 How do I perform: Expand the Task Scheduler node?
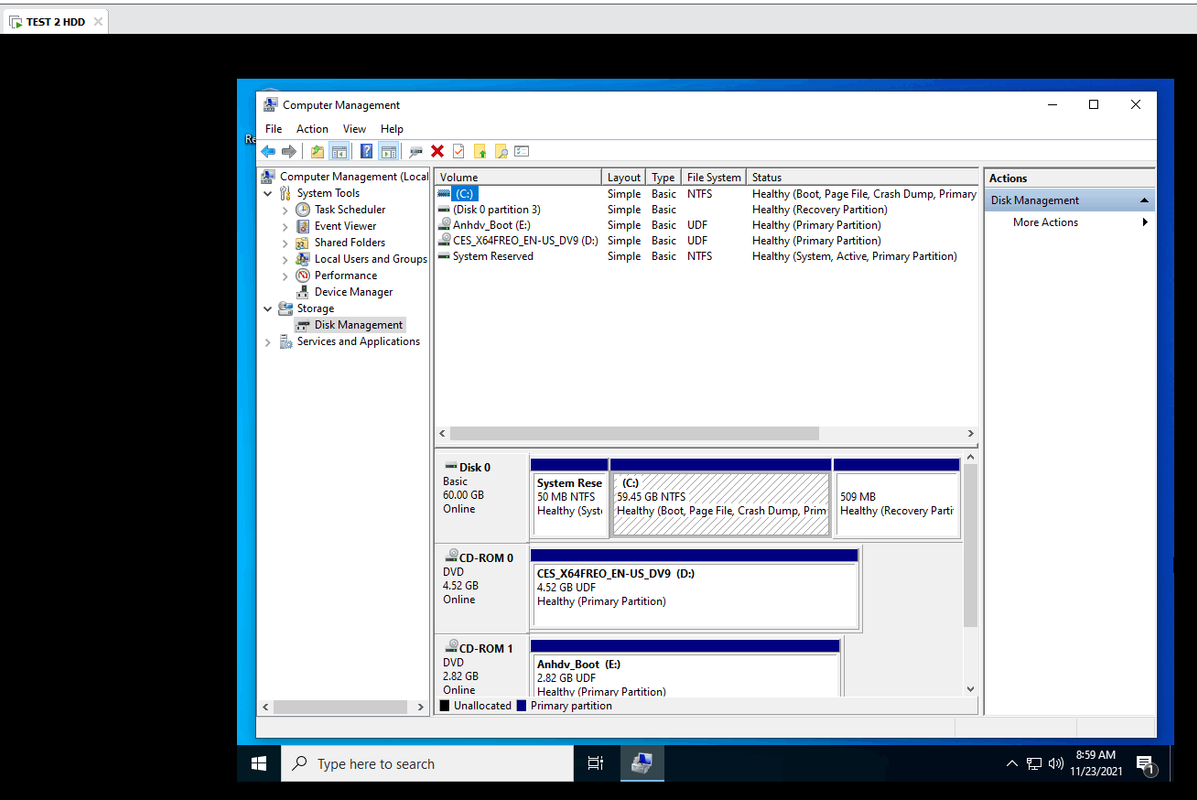pos(285,210)
